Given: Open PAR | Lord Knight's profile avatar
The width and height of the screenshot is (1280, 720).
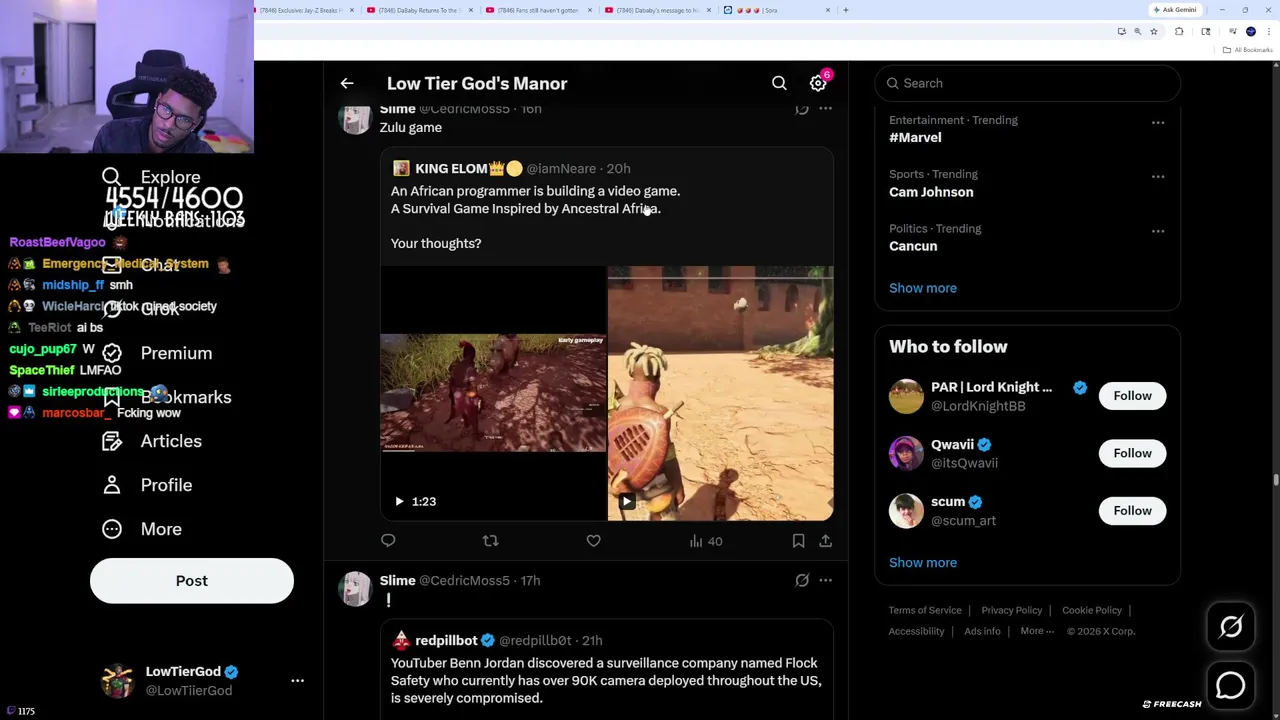Looking at the screenshot, I should tap(906, 396).
